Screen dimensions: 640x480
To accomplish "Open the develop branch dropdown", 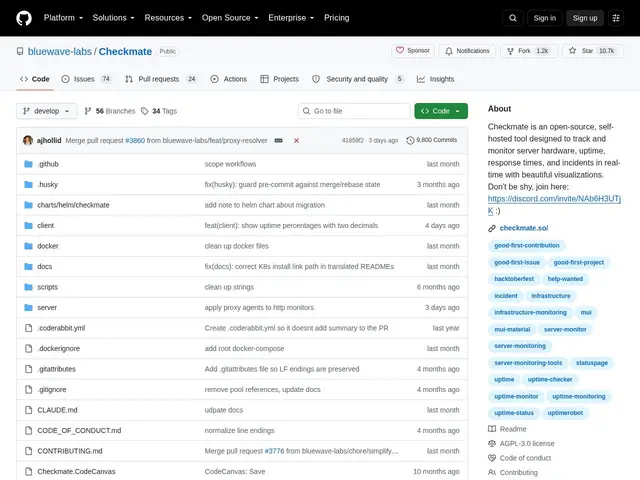I will (x=47, y=111).
